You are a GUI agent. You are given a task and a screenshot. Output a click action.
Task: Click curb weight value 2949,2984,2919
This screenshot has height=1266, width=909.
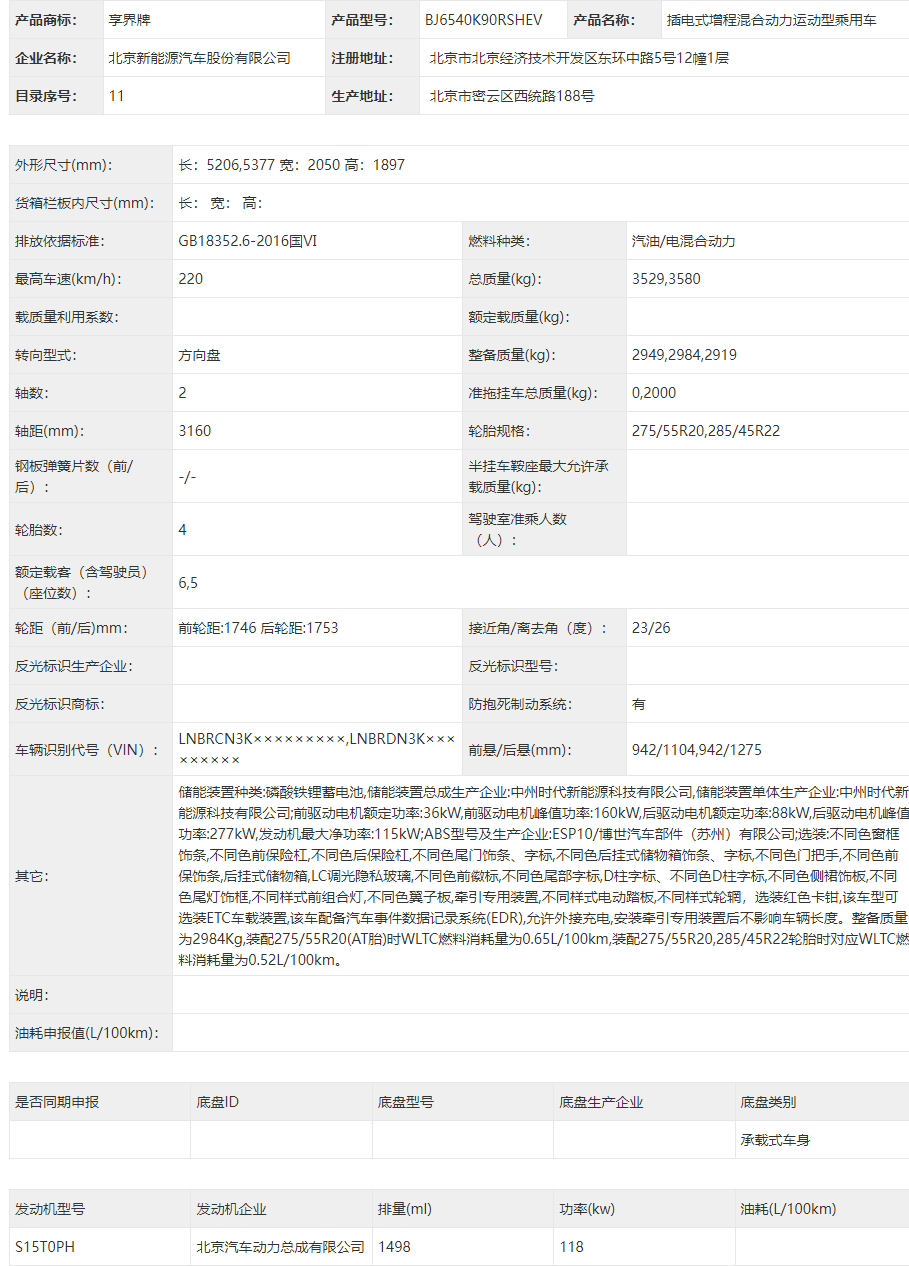(685, 355)
